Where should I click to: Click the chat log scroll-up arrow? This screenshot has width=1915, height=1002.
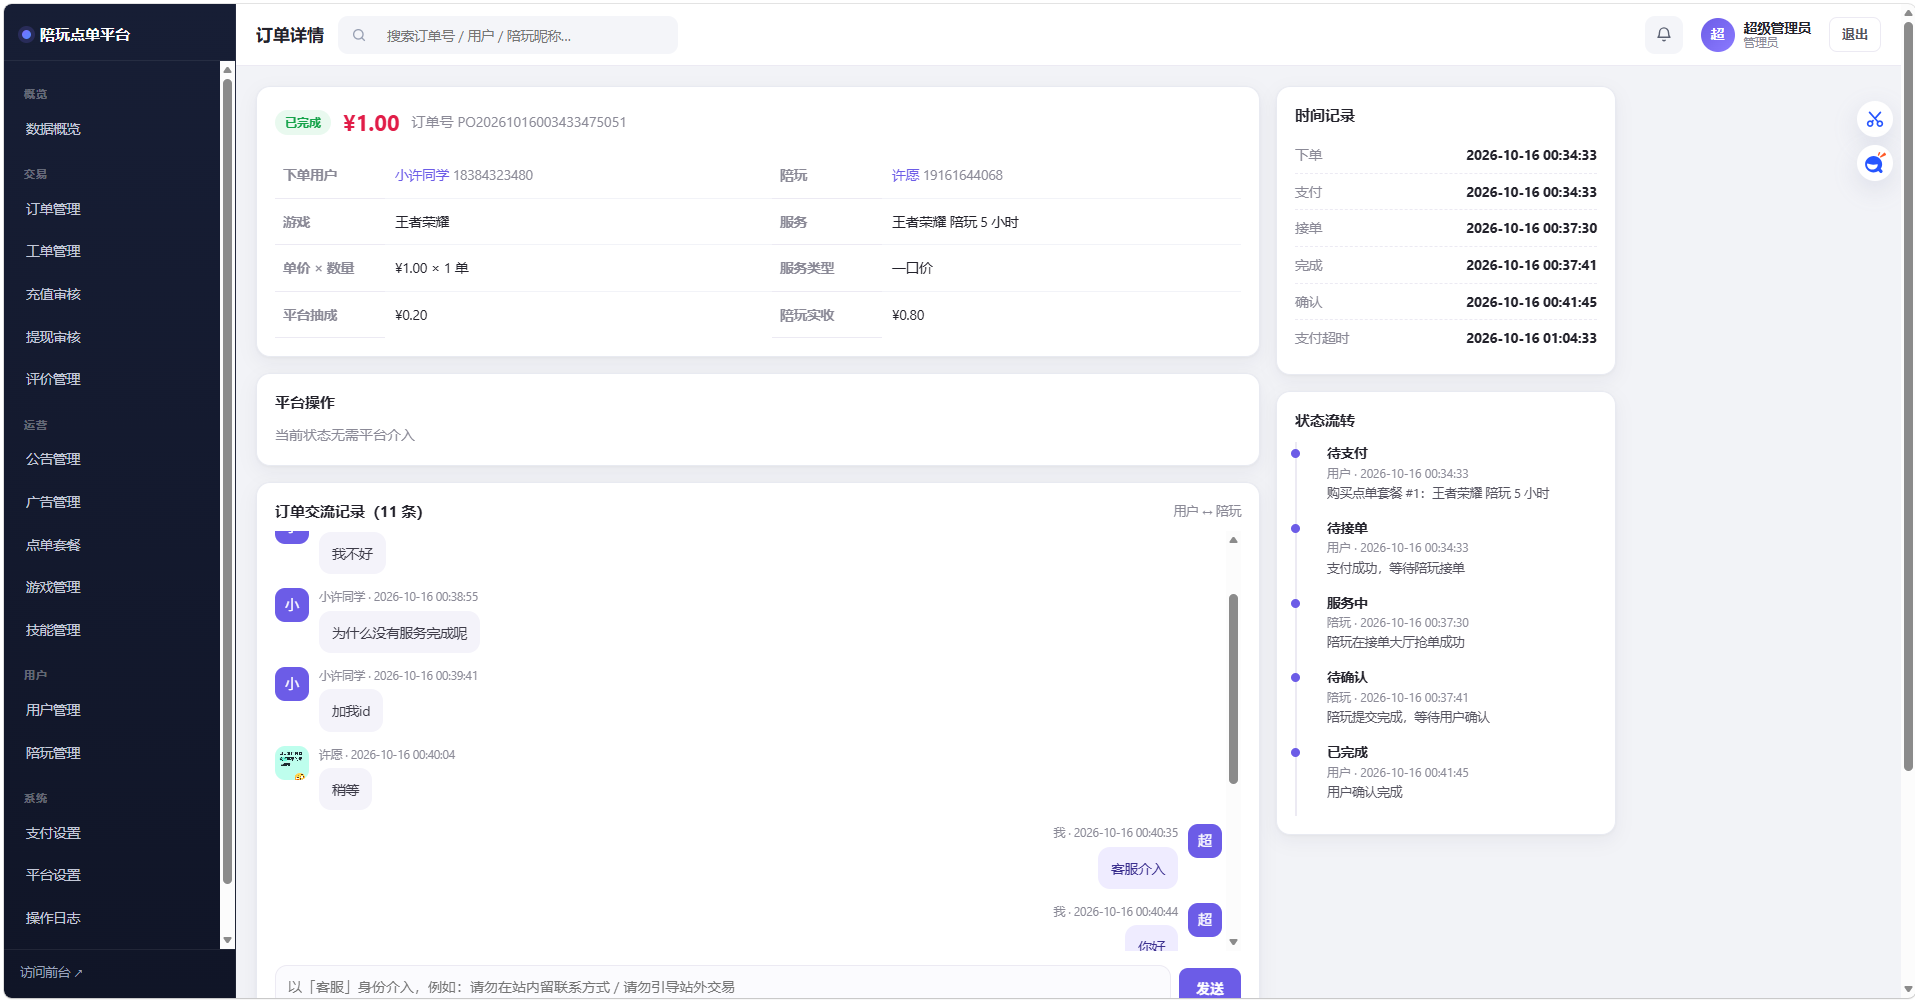click(x=1233, y=540)
